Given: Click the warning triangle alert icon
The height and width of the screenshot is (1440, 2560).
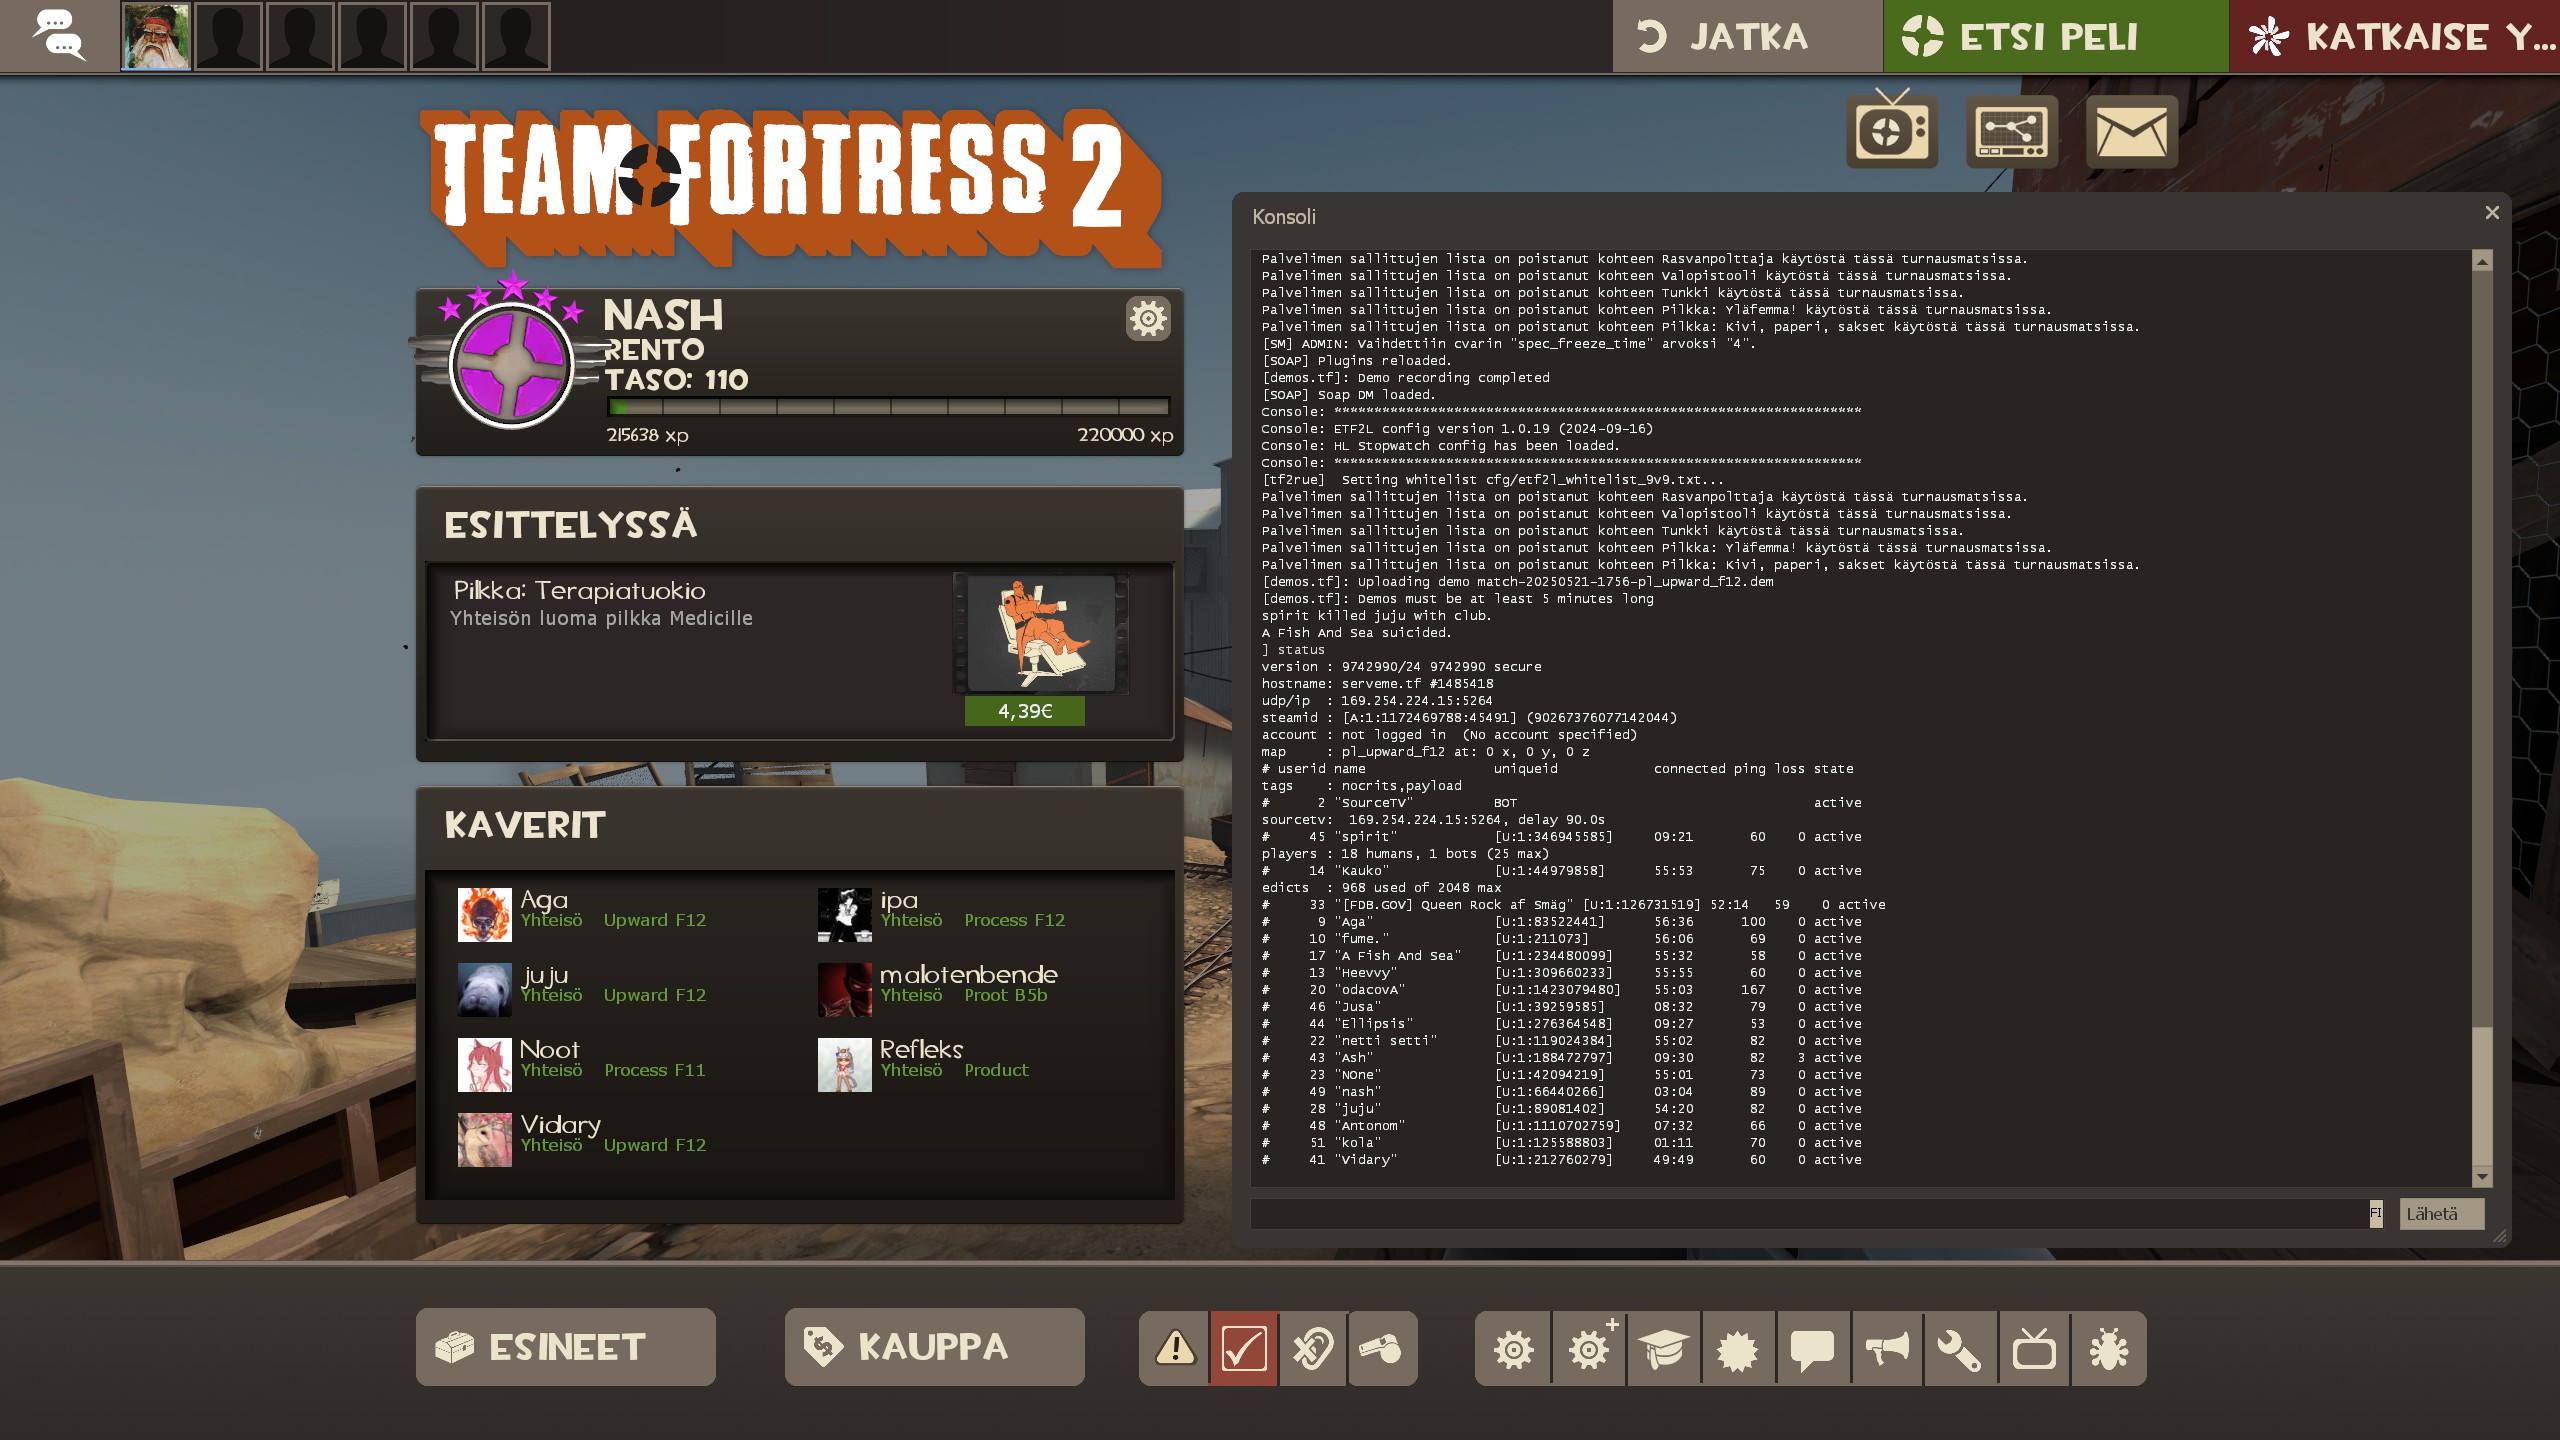Looking at the screenshot, I should (x=1175, y=1348).
